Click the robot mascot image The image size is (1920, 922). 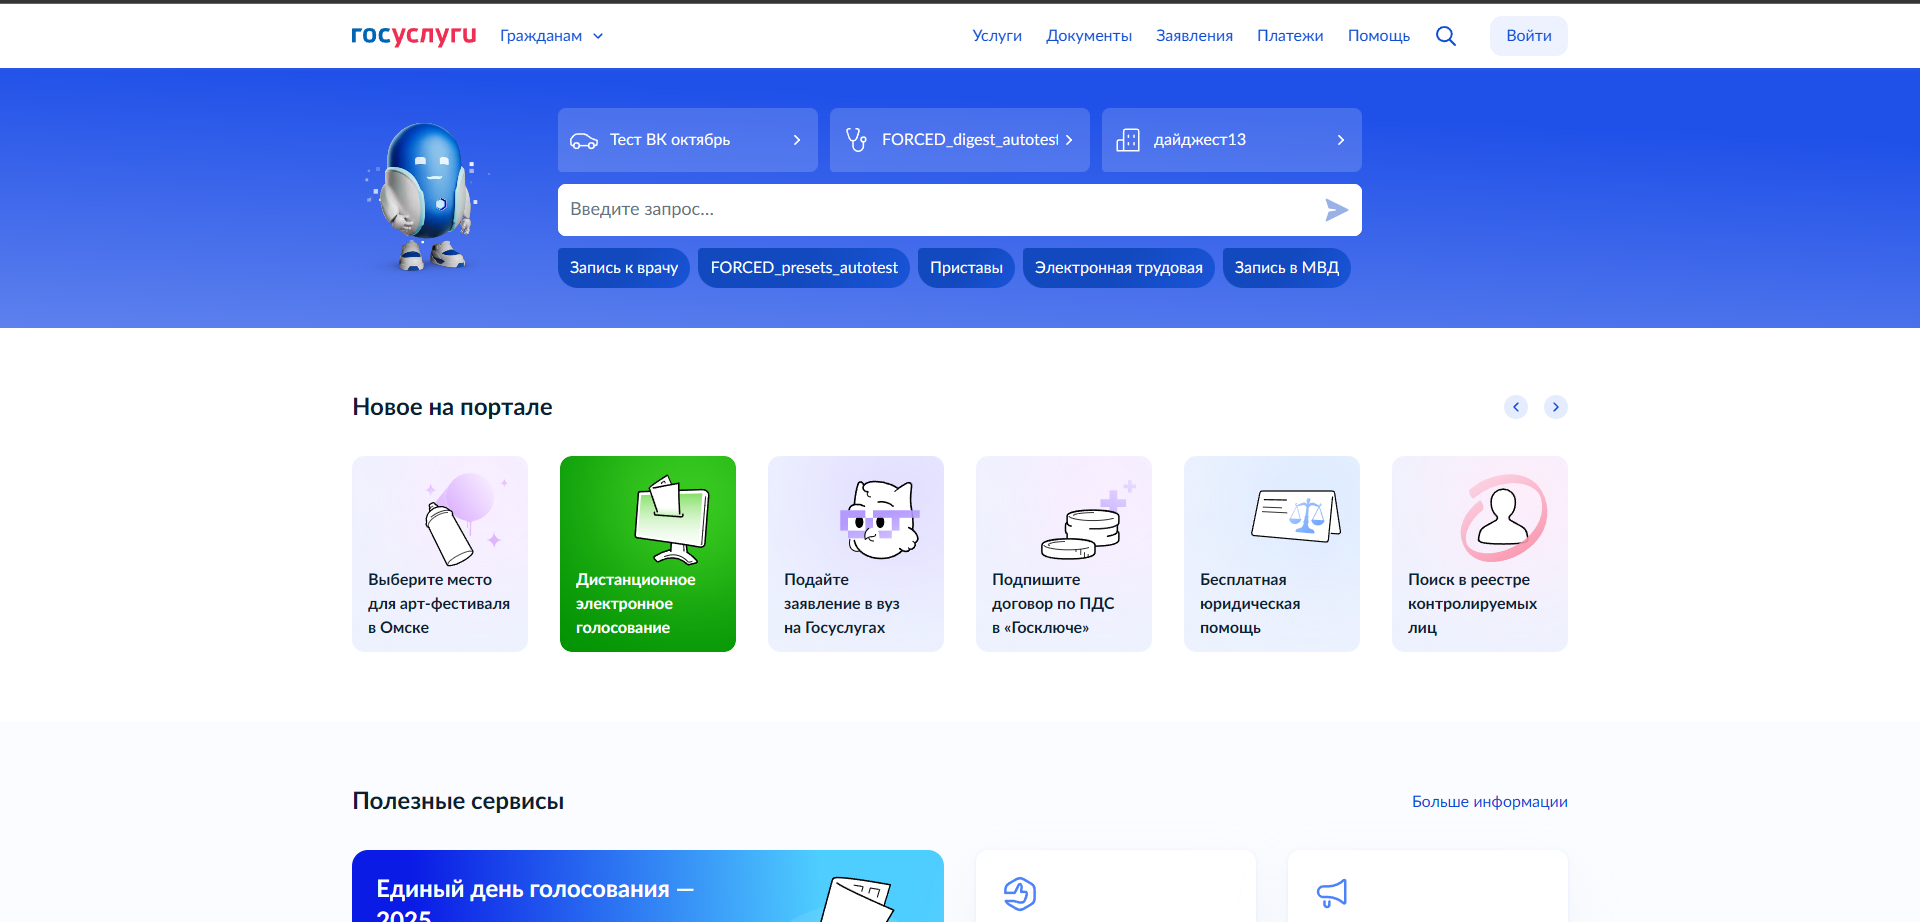point(424,196)
